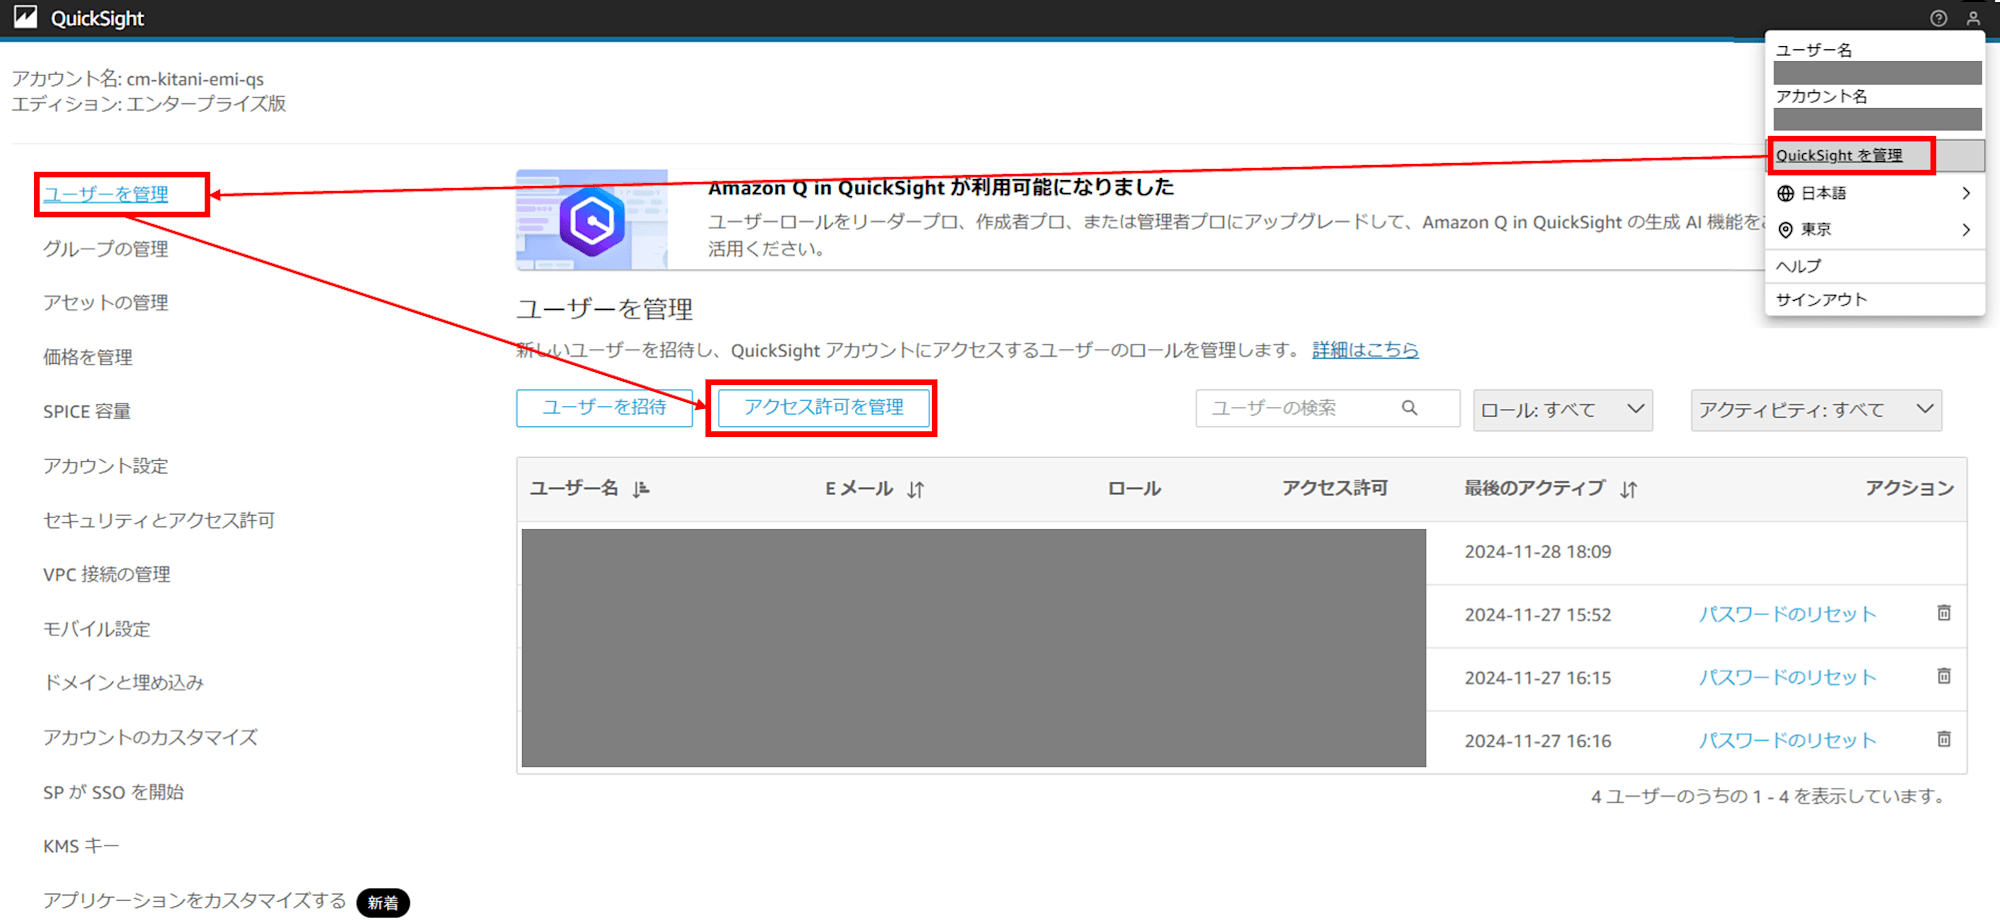The image size is (2000, 923).
Task: Open グループの管理 in sidebar
Action: tap(106, 248)
